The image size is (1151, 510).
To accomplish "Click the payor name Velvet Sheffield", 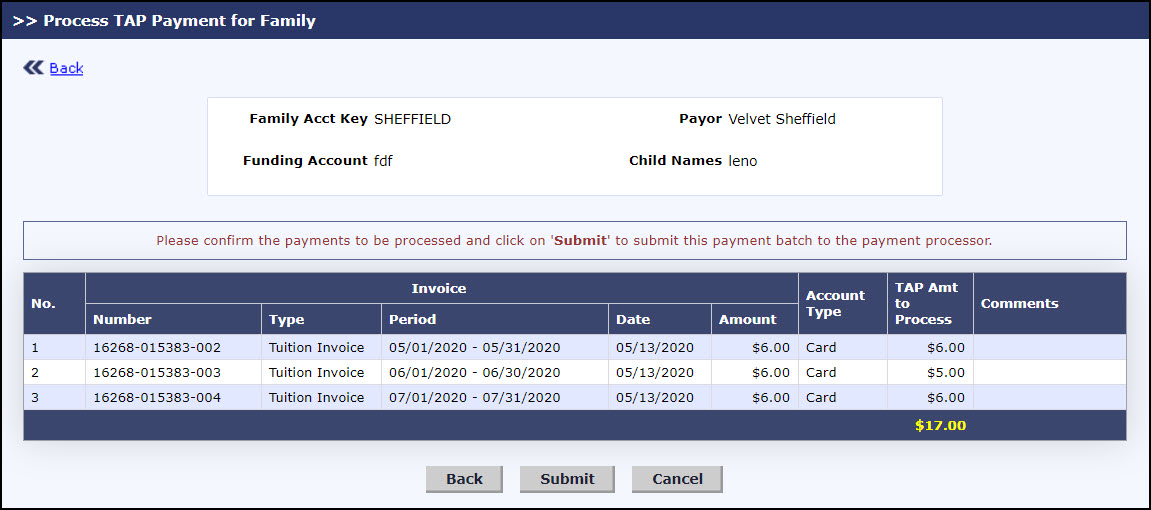I will pyautogui.click(x=781, y=119).
